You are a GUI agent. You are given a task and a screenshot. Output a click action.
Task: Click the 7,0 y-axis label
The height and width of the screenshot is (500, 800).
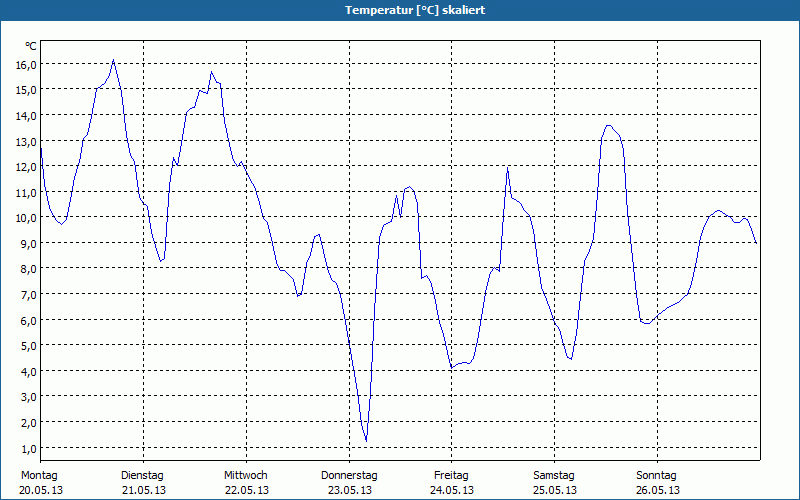[x=28, y=295]
